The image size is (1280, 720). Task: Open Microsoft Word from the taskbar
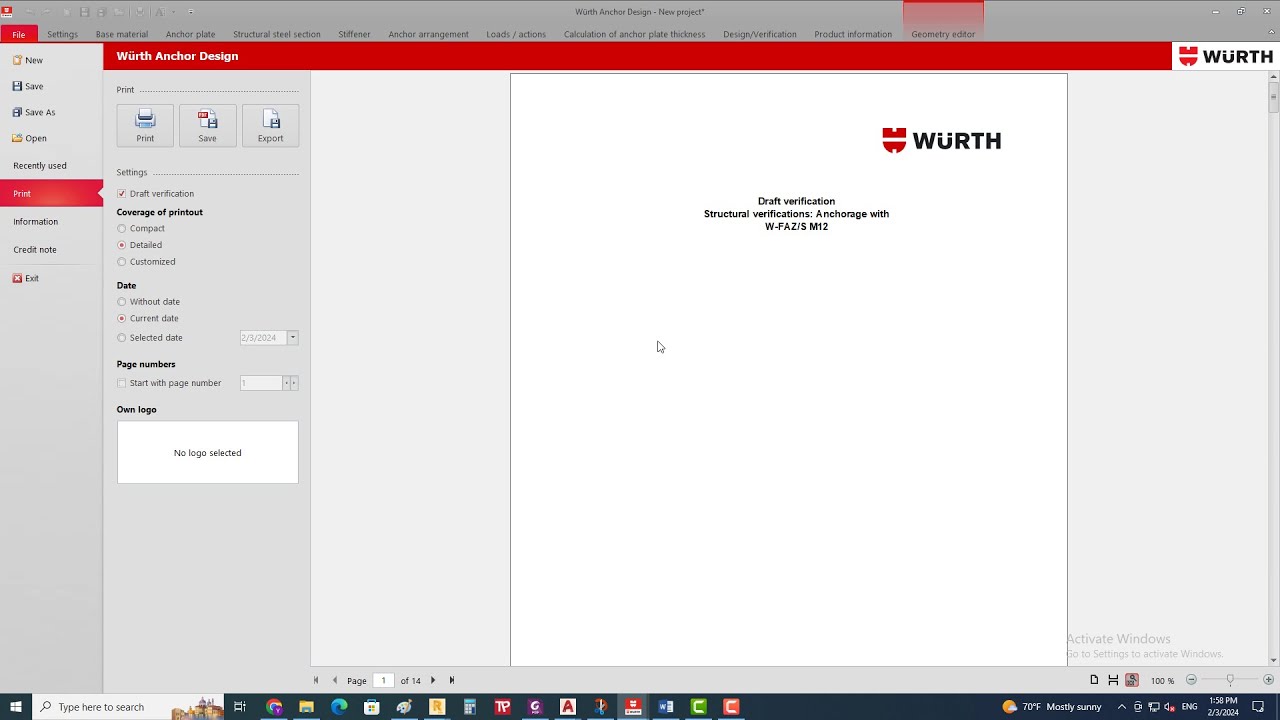(x=666, y=707)
